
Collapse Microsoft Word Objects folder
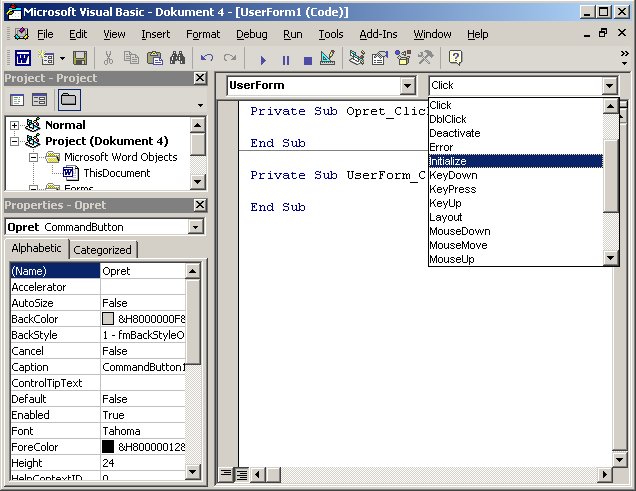[x=34, y=157]
